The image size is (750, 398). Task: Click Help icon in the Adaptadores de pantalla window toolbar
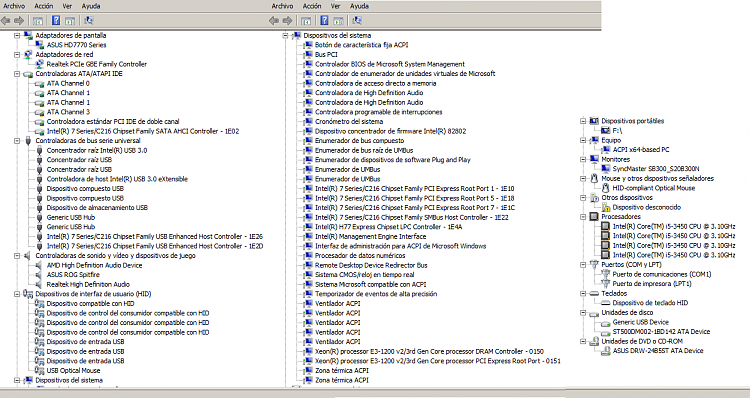56,21
